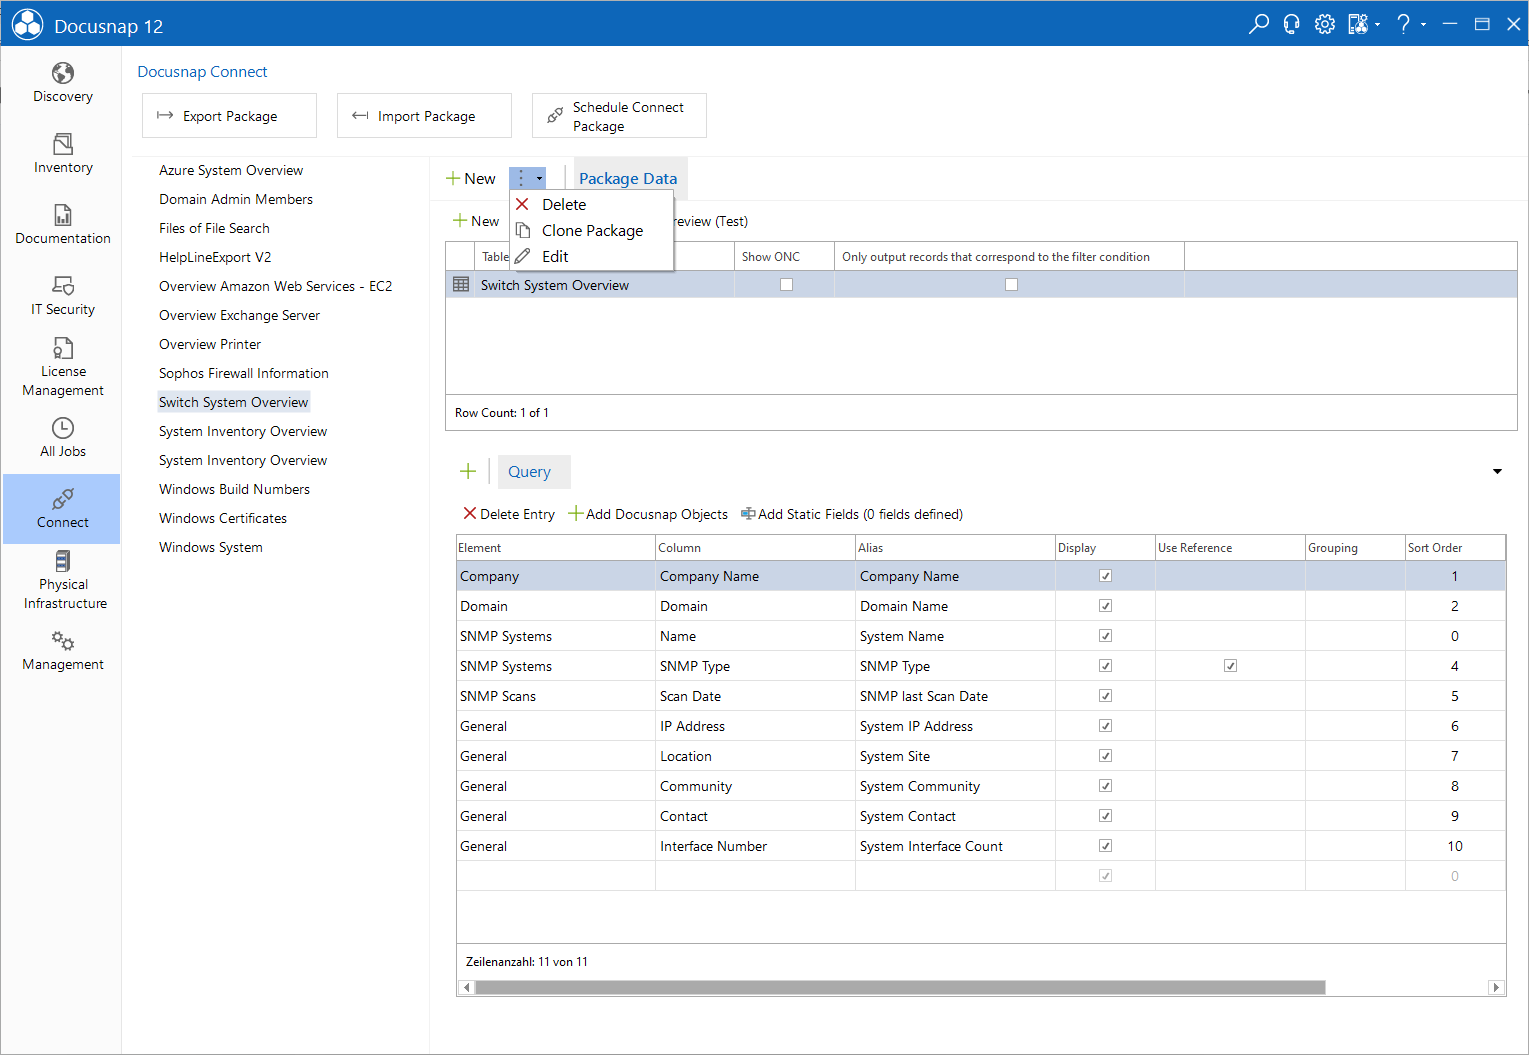Choose Edit from the package menu
The width and height of the screenshot is (1529, 1055).
point(591,256)
